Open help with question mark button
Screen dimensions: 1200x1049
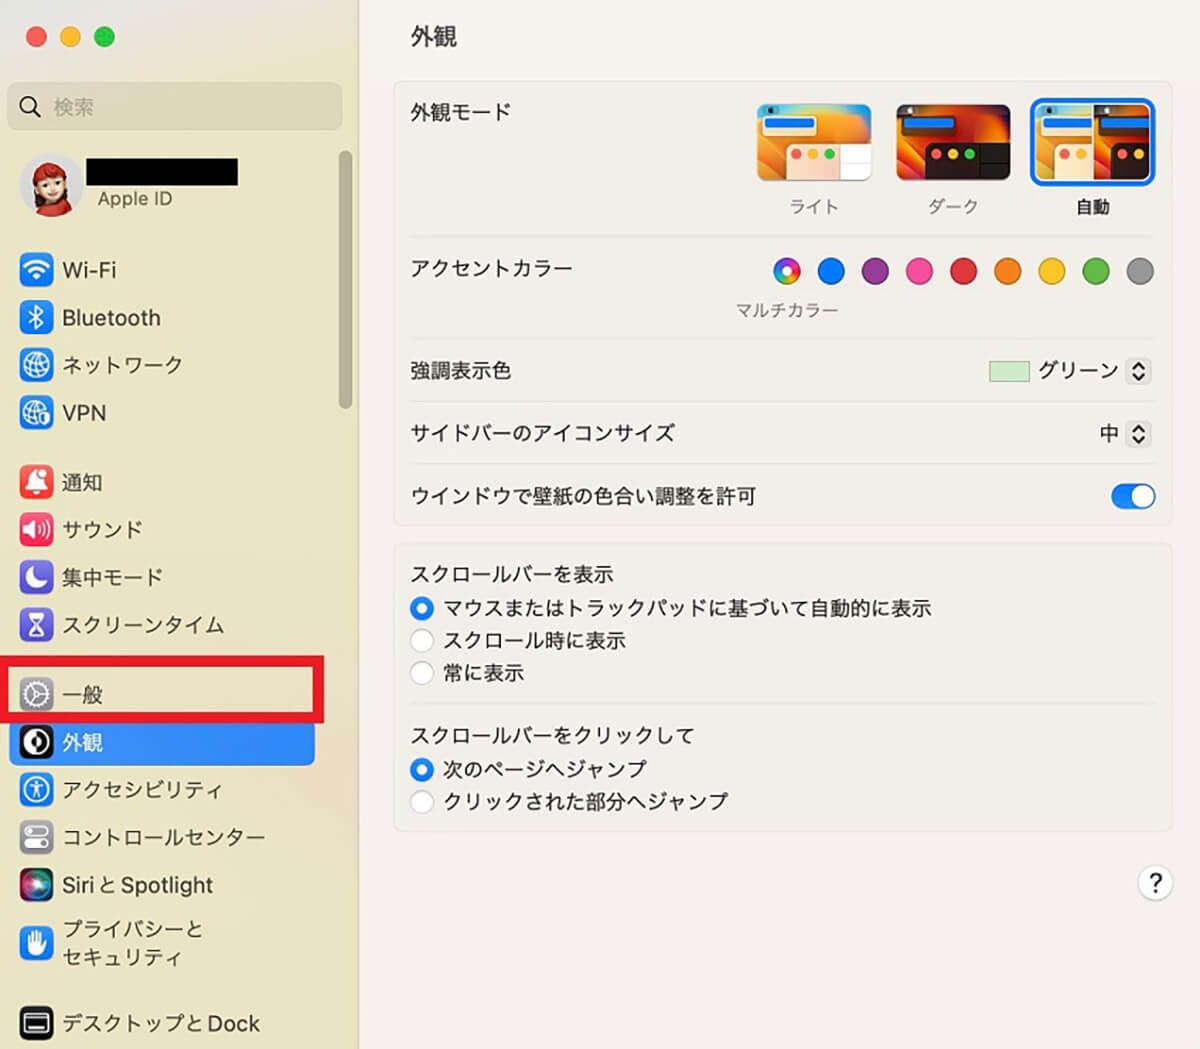click(x=1155, y=883)
